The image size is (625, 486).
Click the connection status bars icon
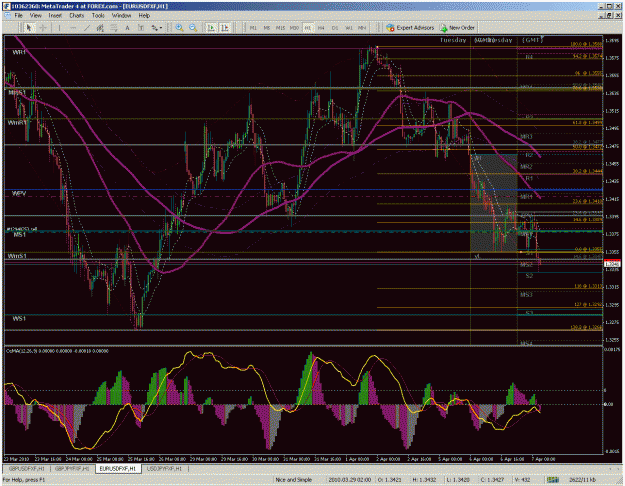(552, 480)
